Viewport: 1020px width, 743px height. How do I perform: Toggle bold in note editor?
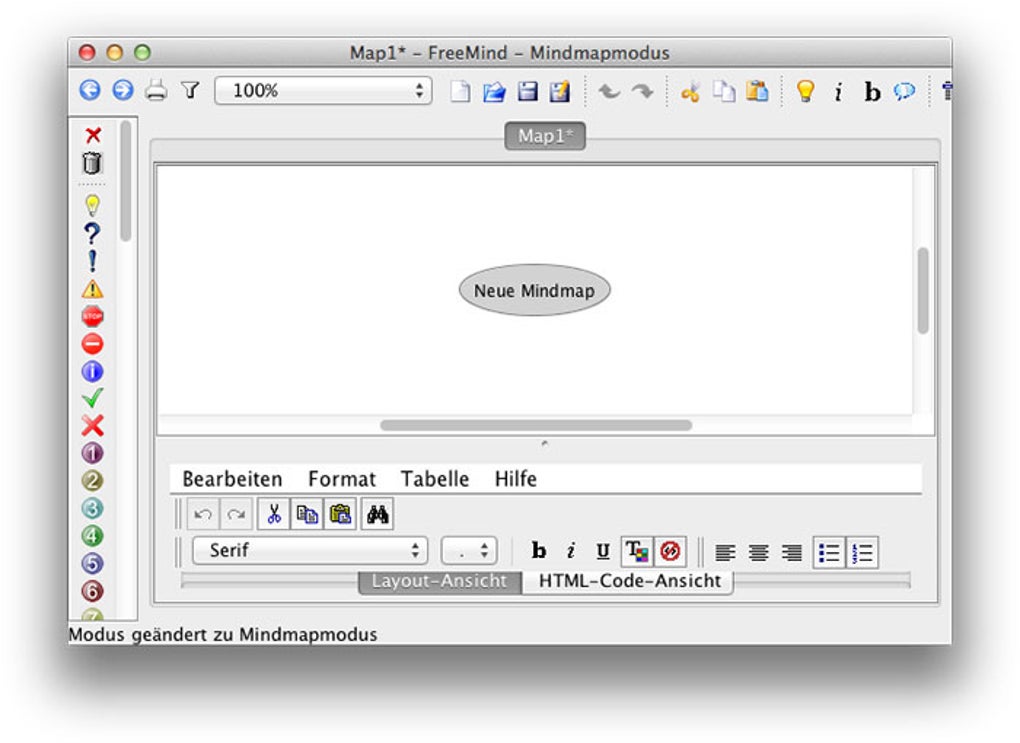point(539,551)
